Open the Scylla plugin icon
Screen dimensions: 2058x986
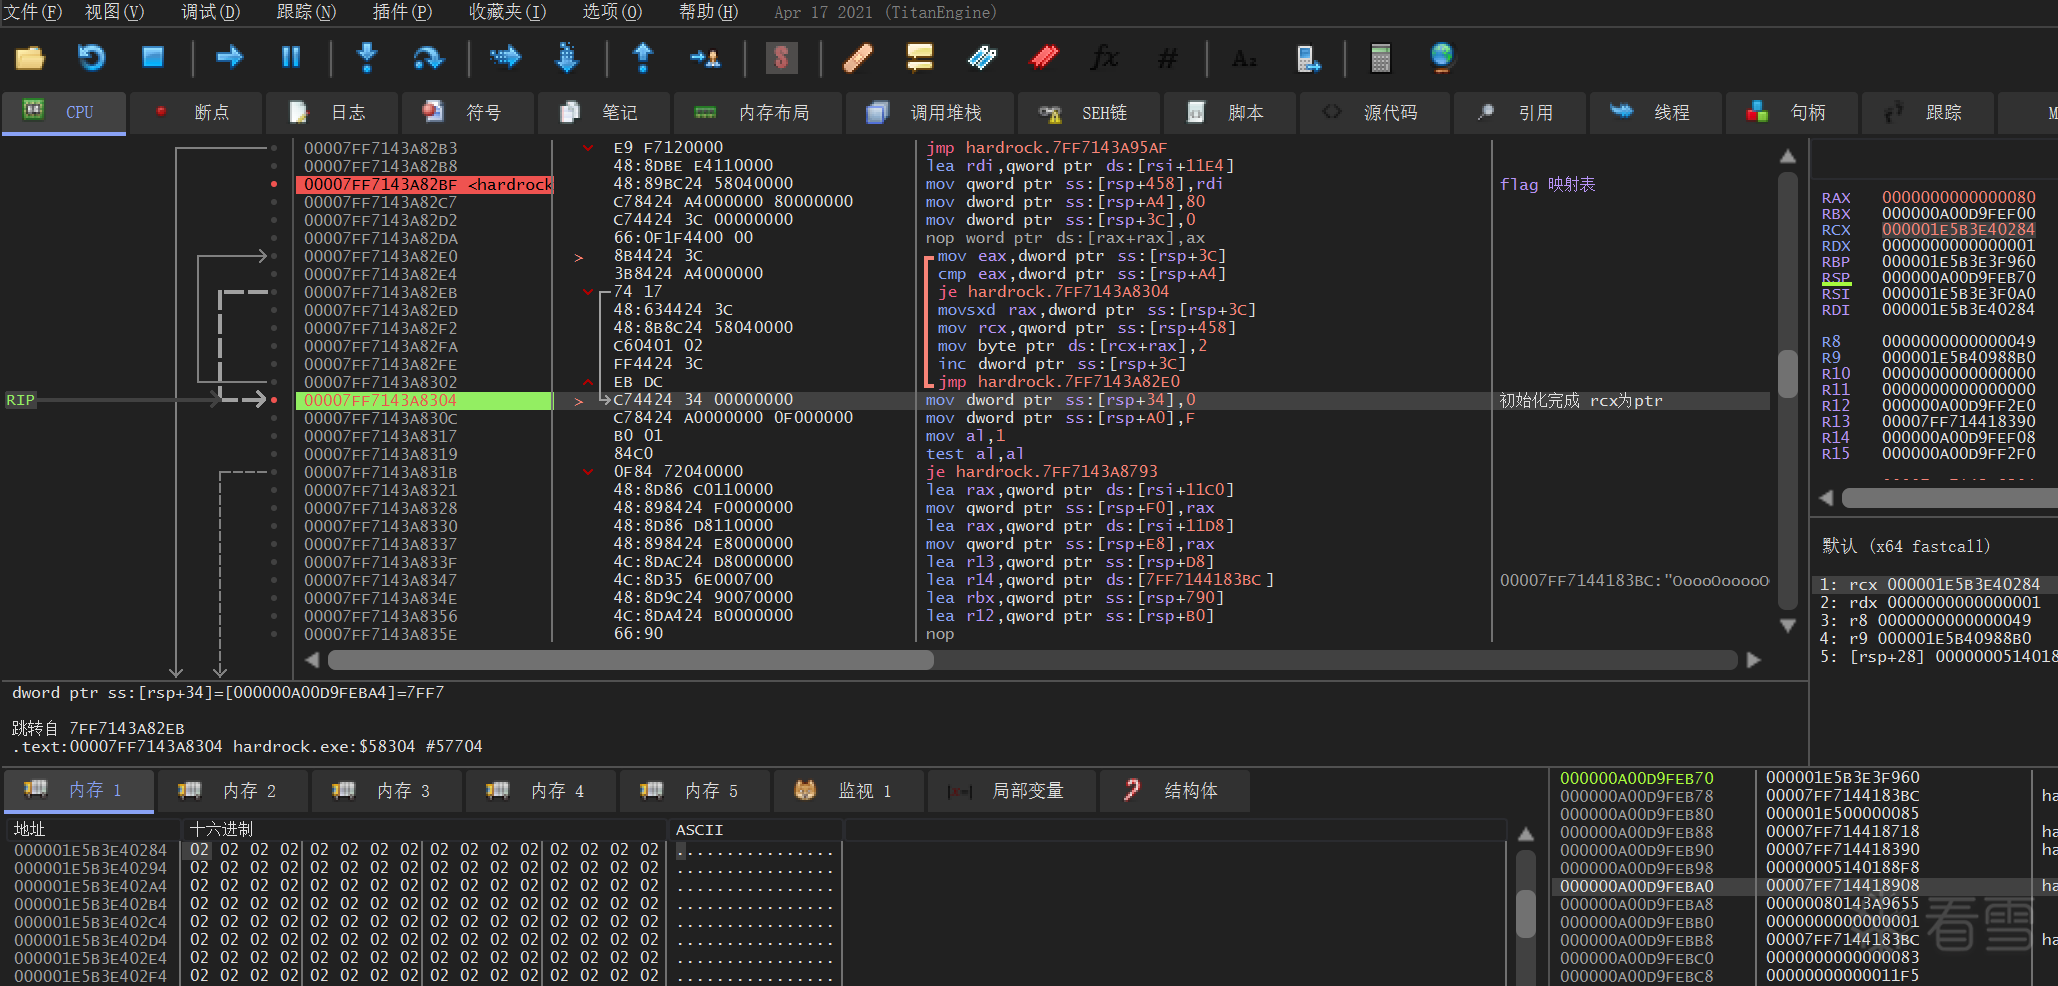781,58
